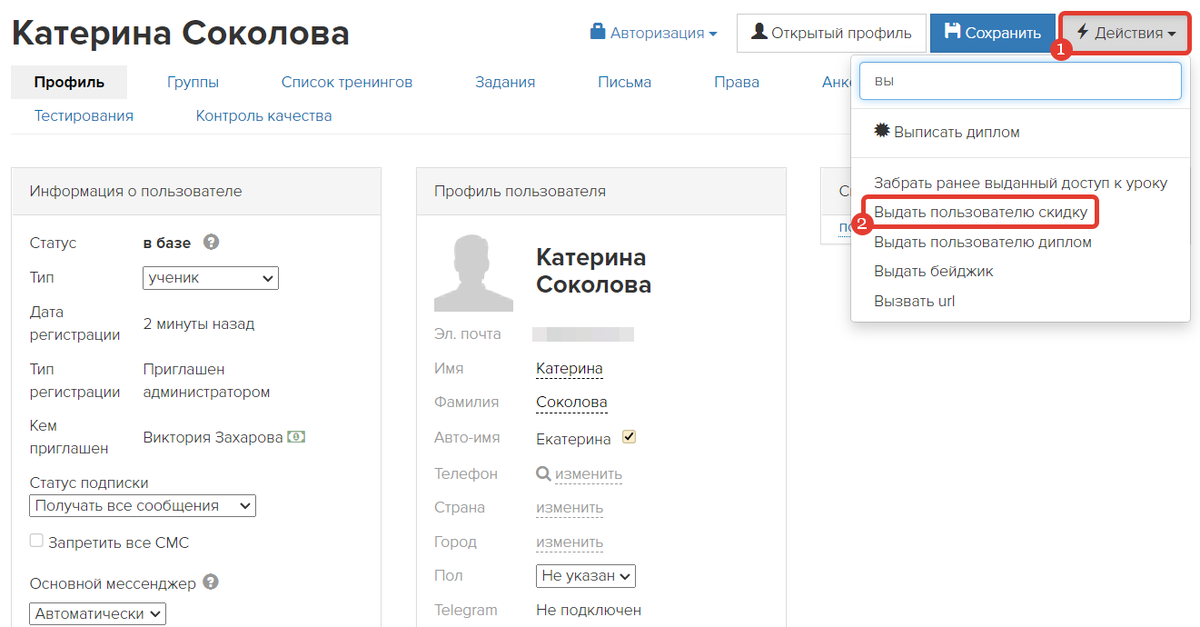Select Выдать пользователю скидку
Screen dimensions: 1200x627
coord(980,212)
